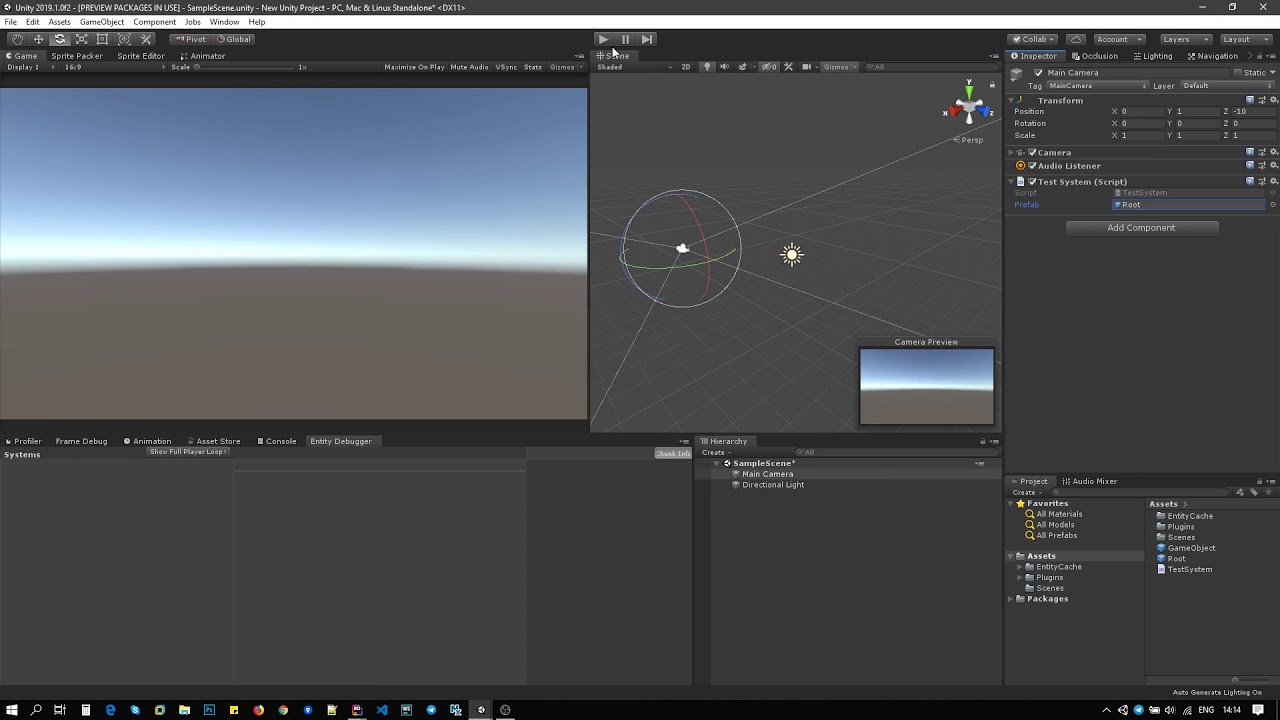This screenshot has width=1280, height=720.
Task: Disable the Camera component checkbox
Action: [1032, 152]
